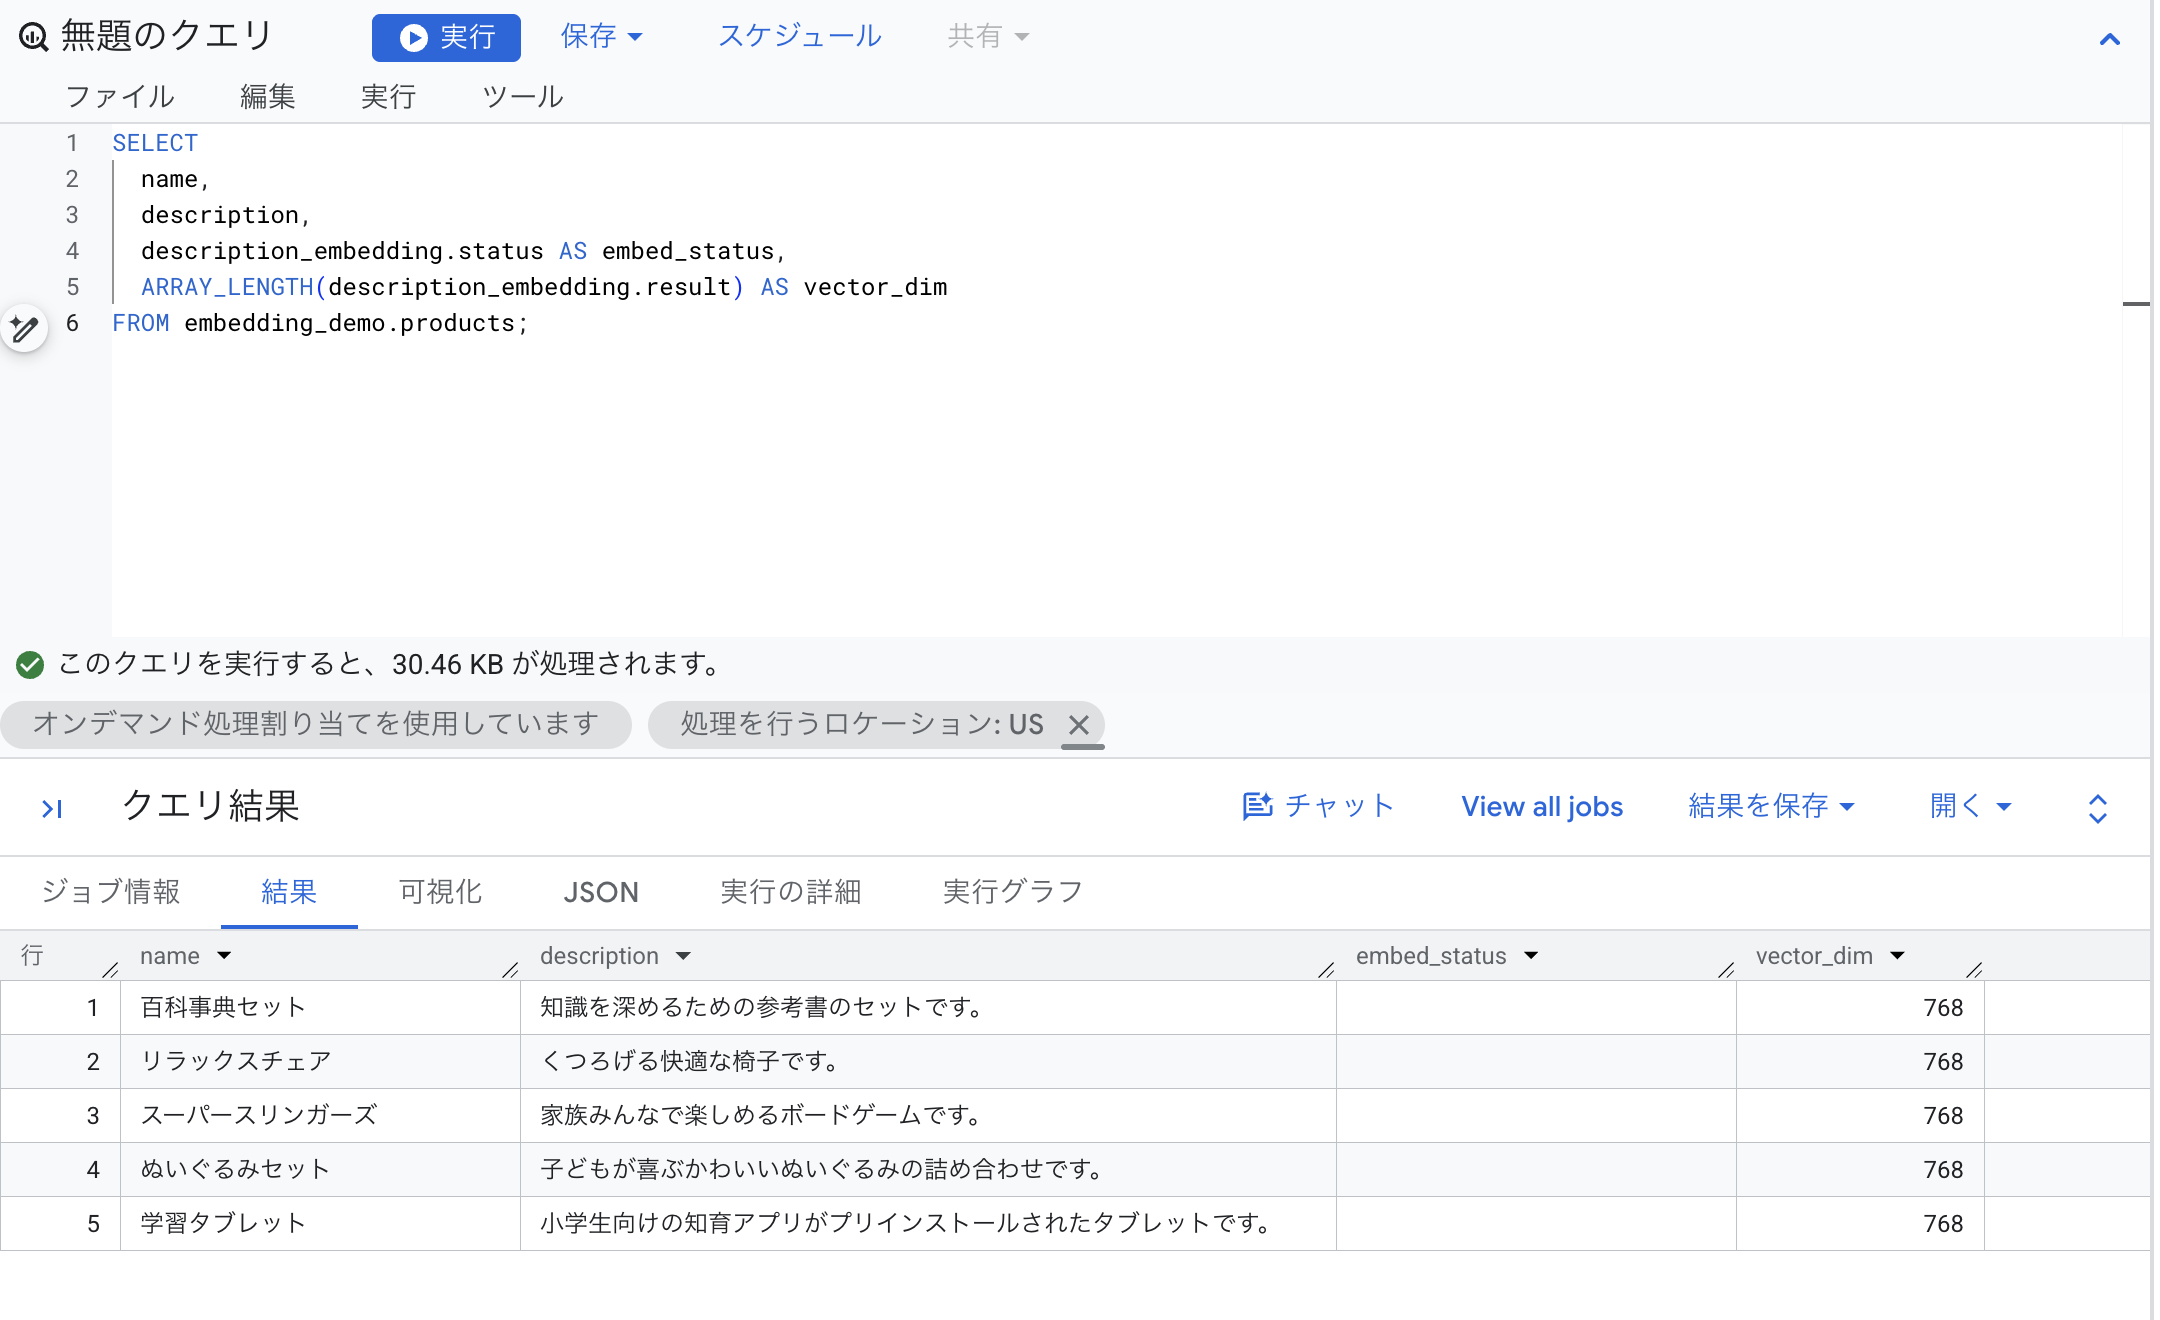Click the embedding_demo.products table reference
The image size is (2160, 1320).
click(349, 323)
